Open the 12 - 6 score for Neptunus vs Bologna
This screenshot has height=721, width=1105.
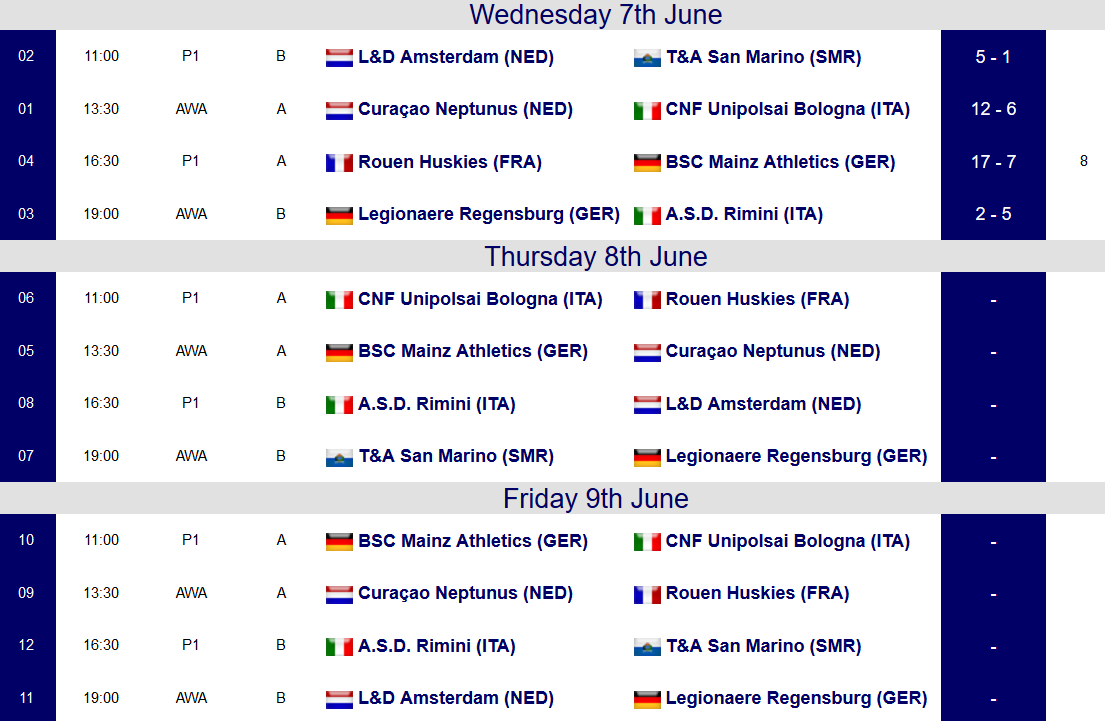point(993,109)
